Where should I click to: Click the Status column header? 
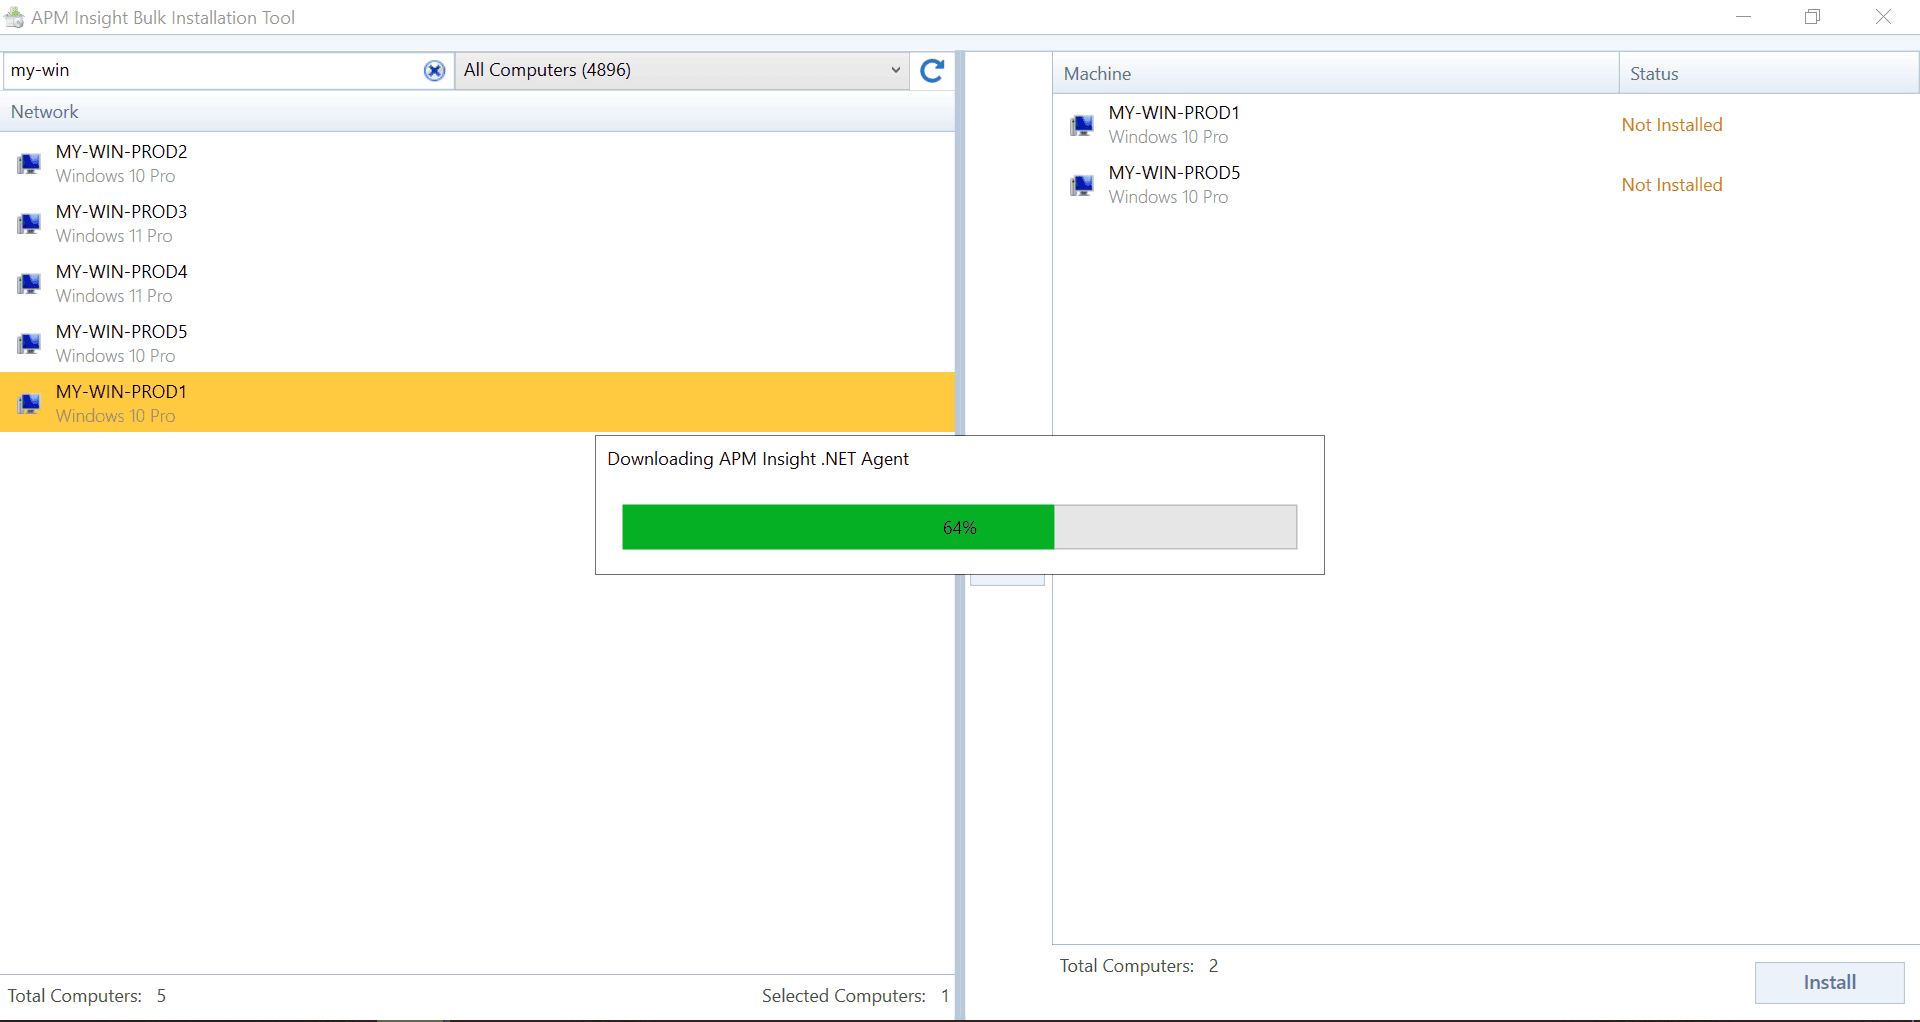pos(1768,74)
